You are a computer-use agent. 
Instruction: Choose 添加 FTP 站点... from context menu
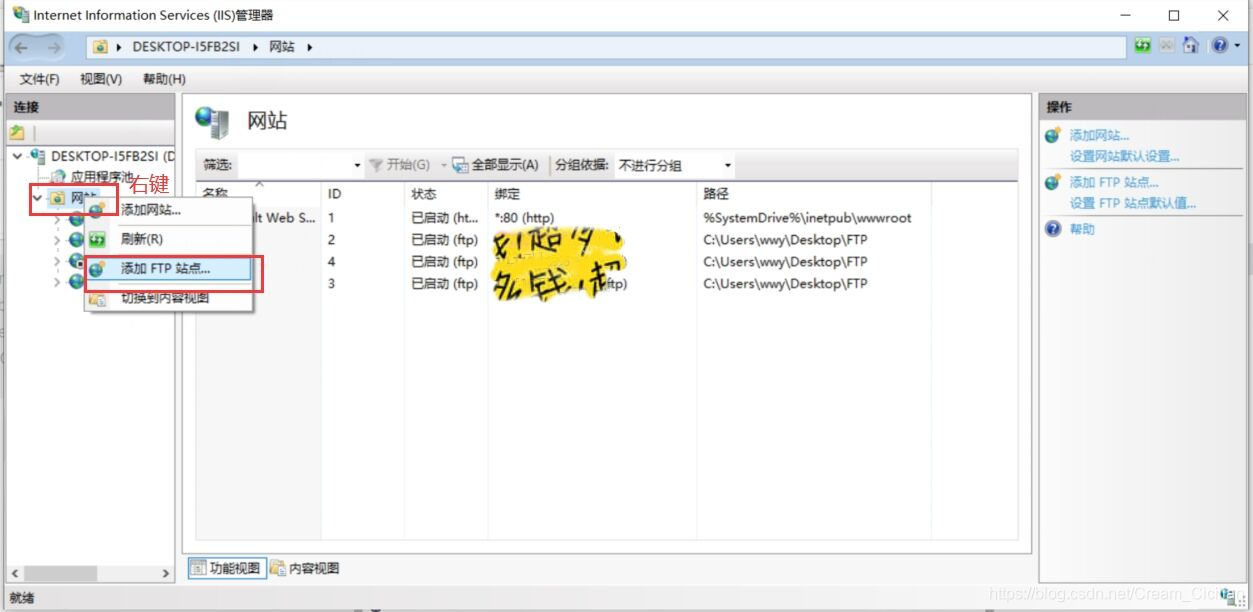168,269
